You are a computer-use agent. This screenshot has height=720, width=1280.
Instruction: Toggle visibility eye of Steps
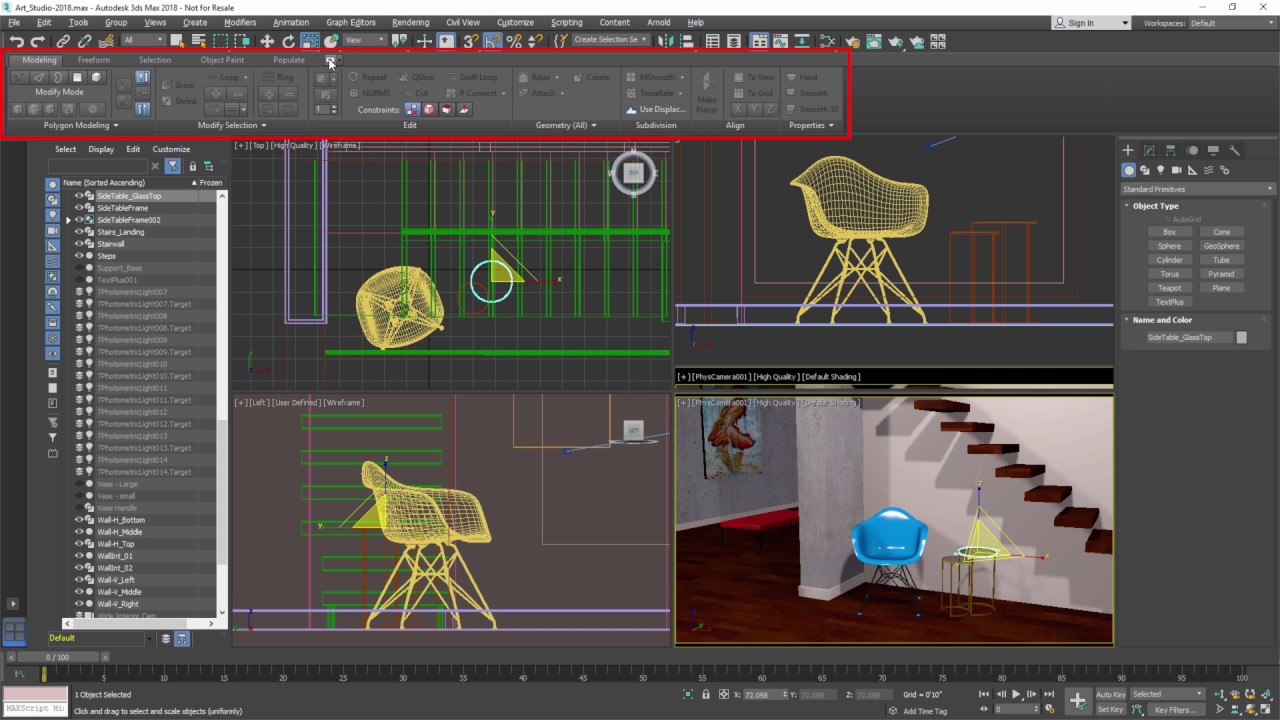pyautogui.click(x=79, y=256)
